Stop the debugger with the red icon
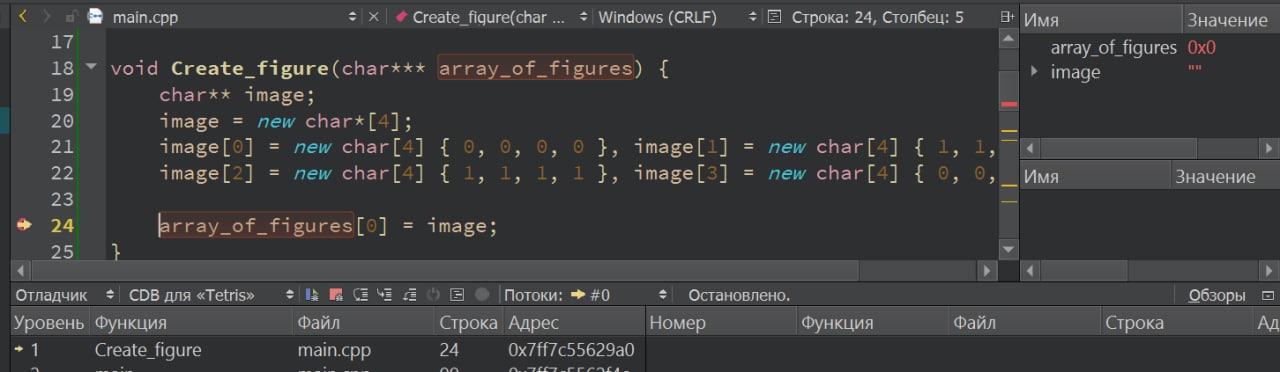 pyautogui.click(x=336, y=295)
